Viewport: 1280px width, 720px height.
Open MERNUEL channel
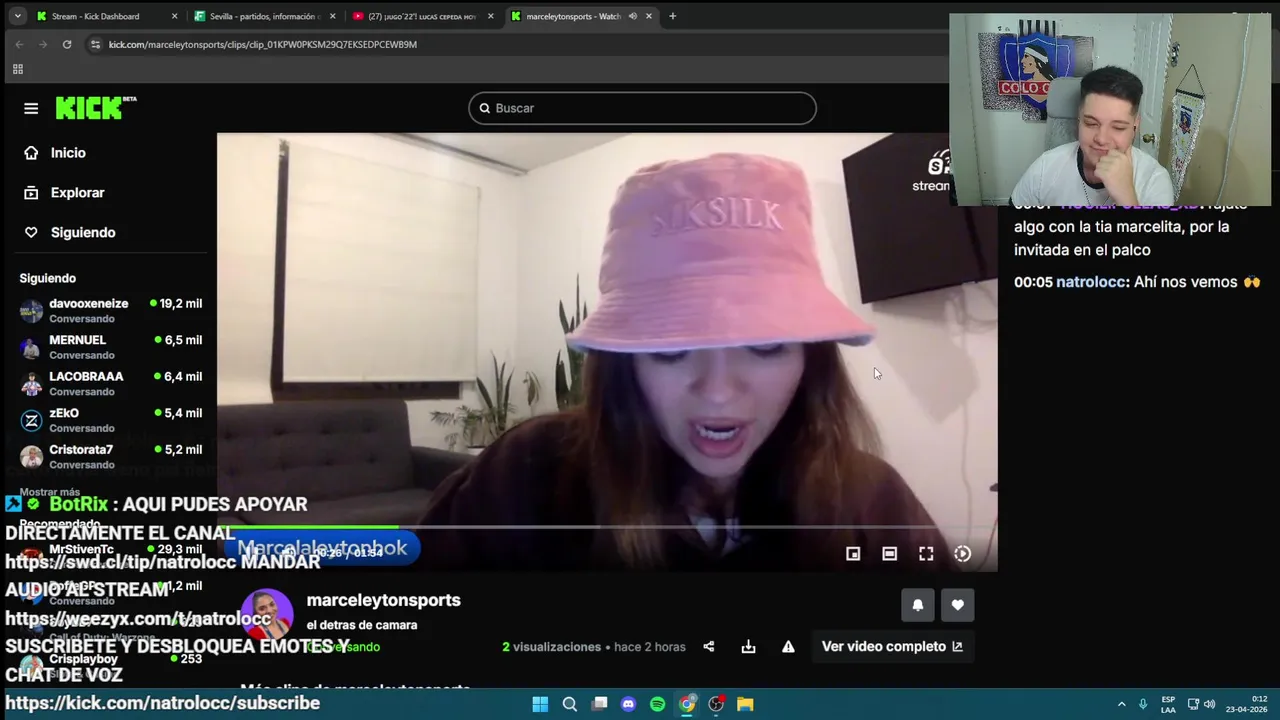point(110,347)
